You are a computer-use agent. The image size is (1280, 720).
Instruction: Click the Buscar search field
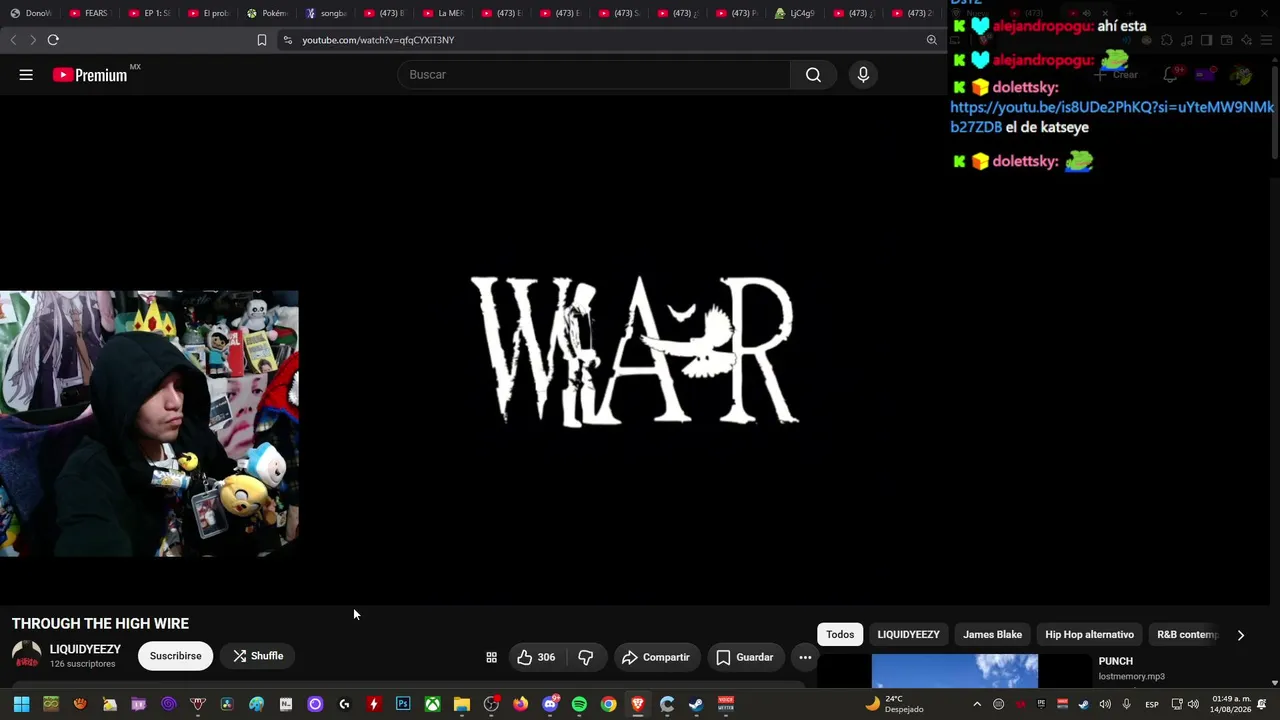click(594, 75)
